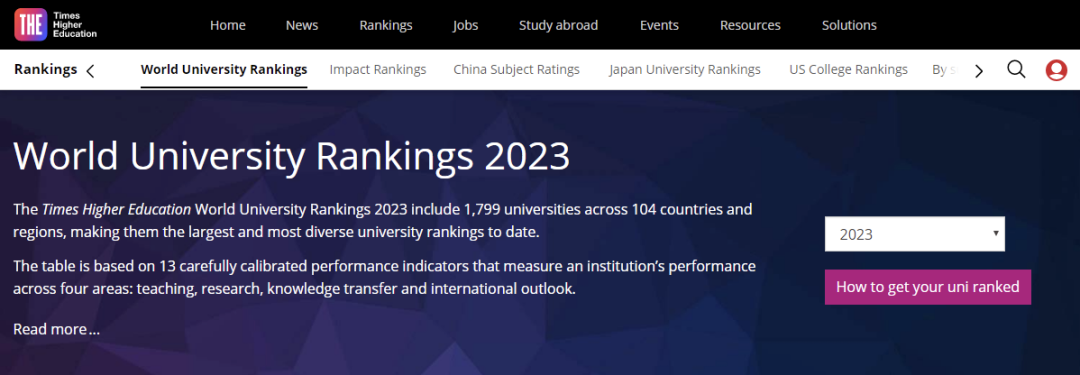Open the search magnifier icon
Image resolution: width=1080 pixels, height=375 pixels.
[x=1016, y=70]
